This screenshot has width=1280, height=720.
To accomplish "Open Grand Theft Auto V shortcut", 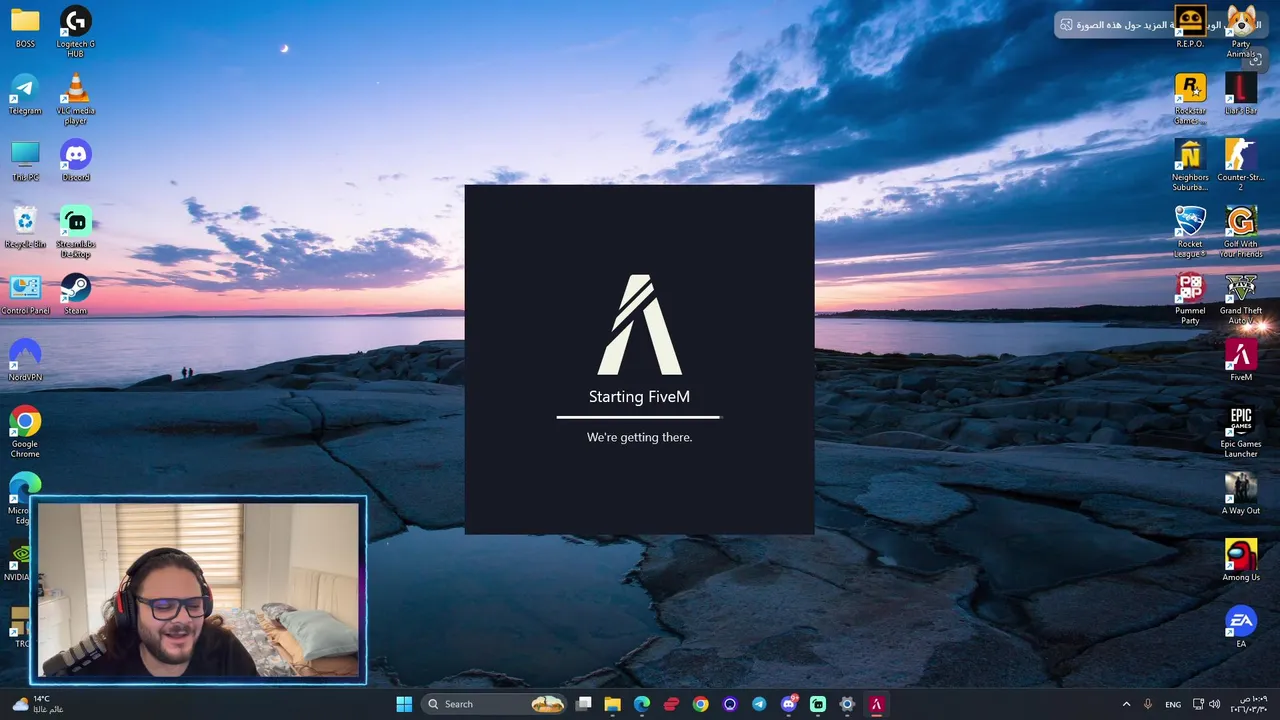I will 1241,298.
